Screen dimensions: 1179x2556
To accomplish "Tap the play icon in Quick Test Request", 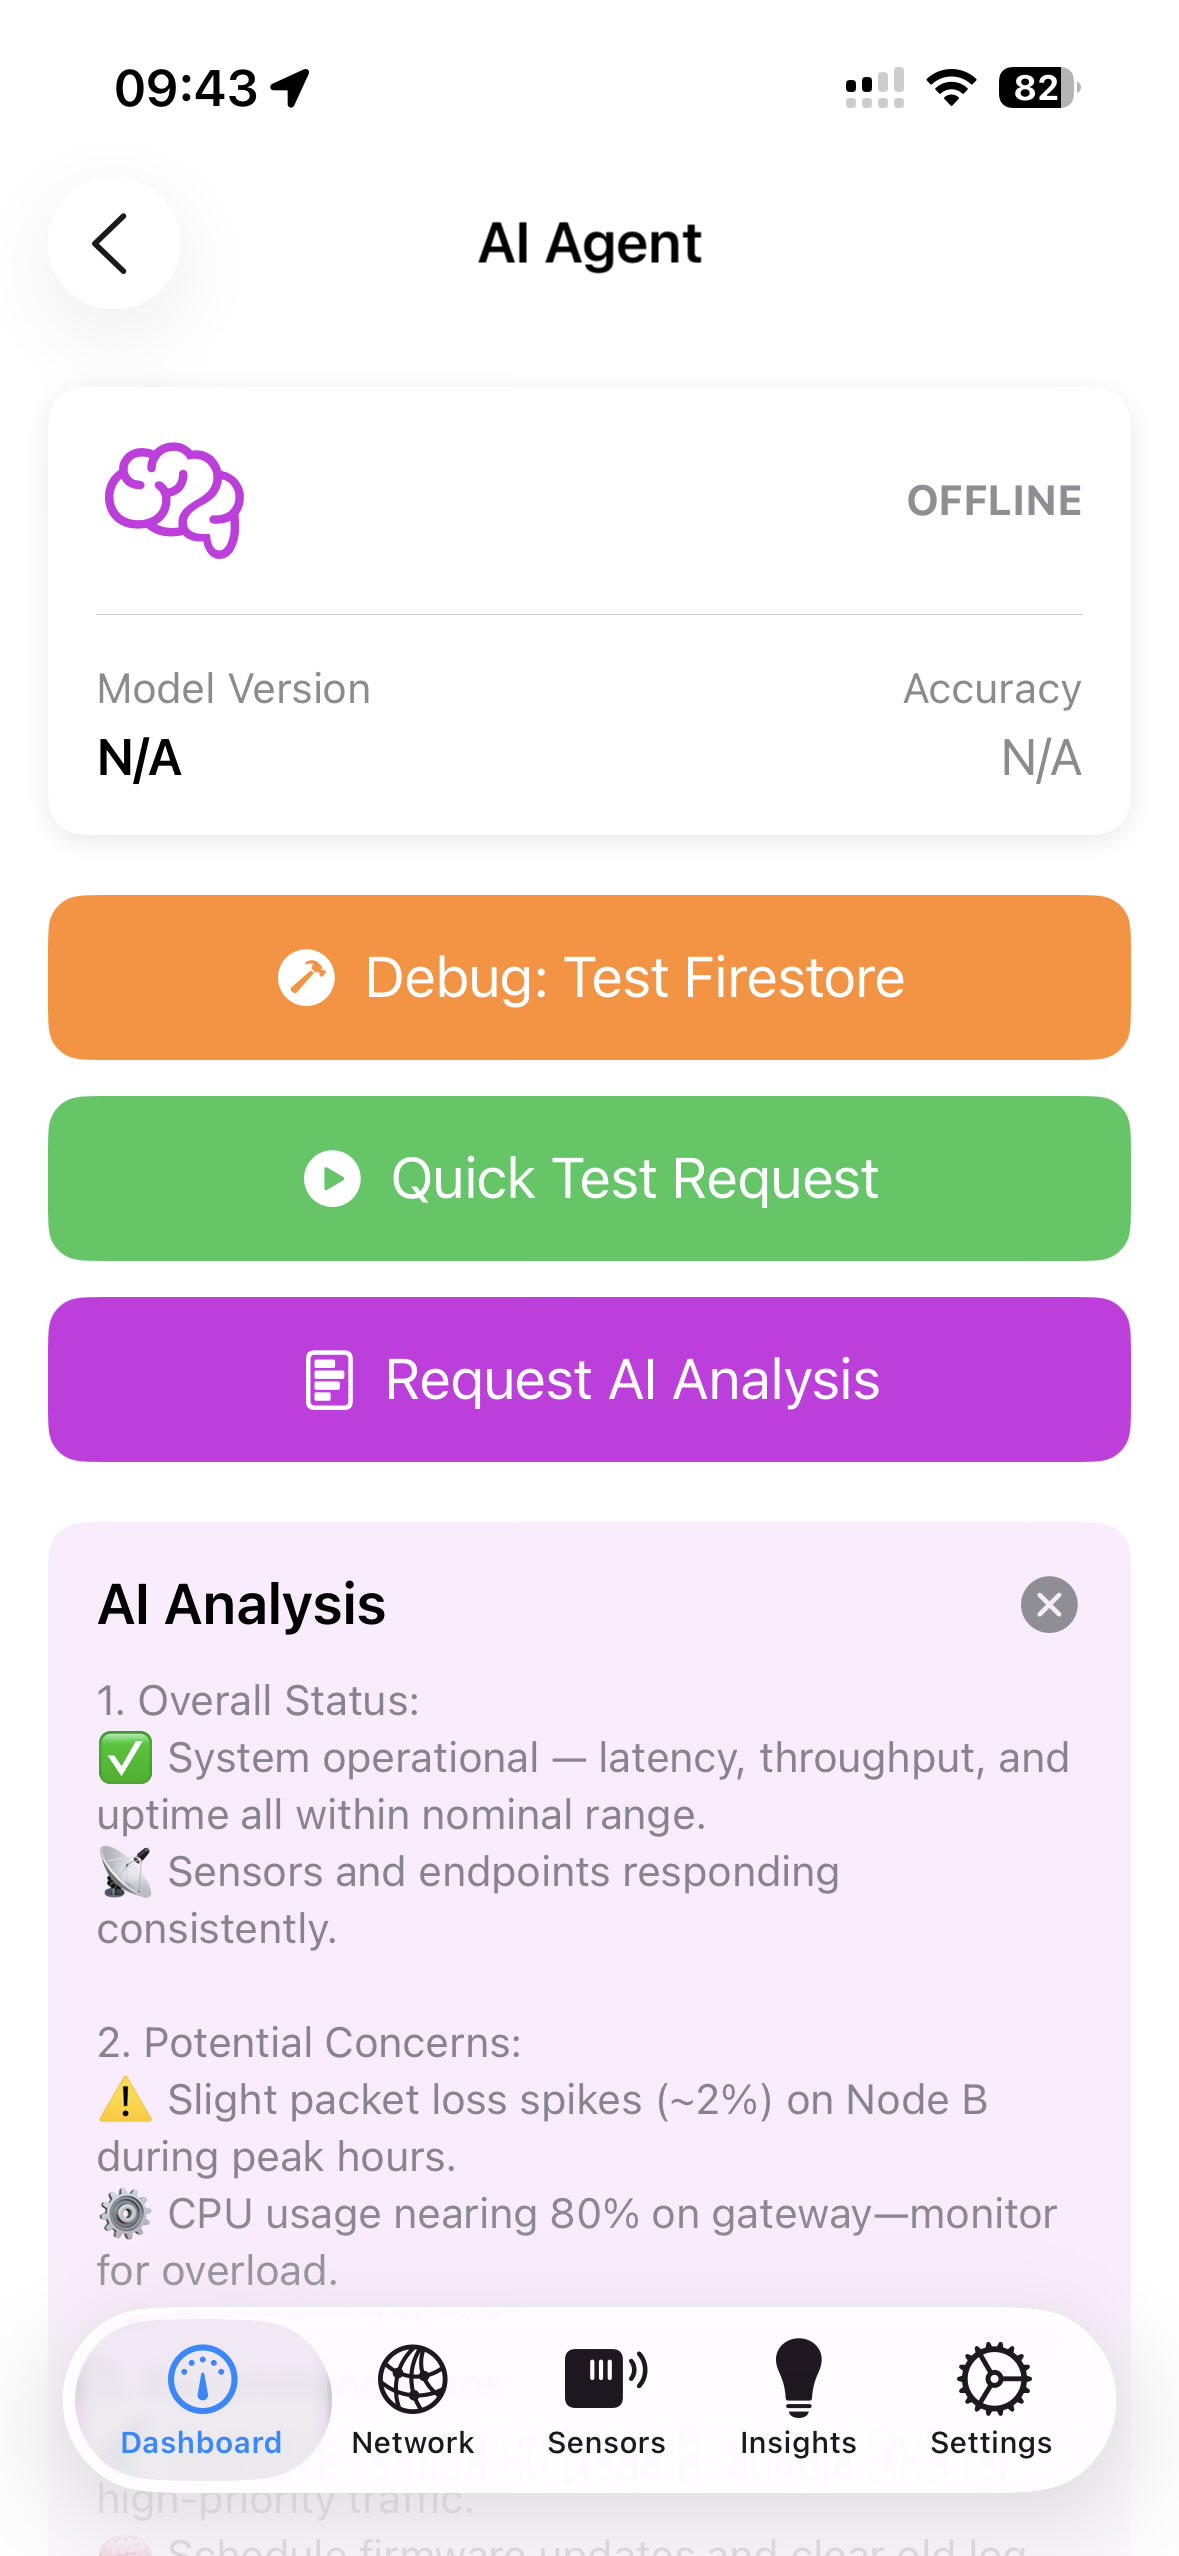I will click(x=332, y=1178).
